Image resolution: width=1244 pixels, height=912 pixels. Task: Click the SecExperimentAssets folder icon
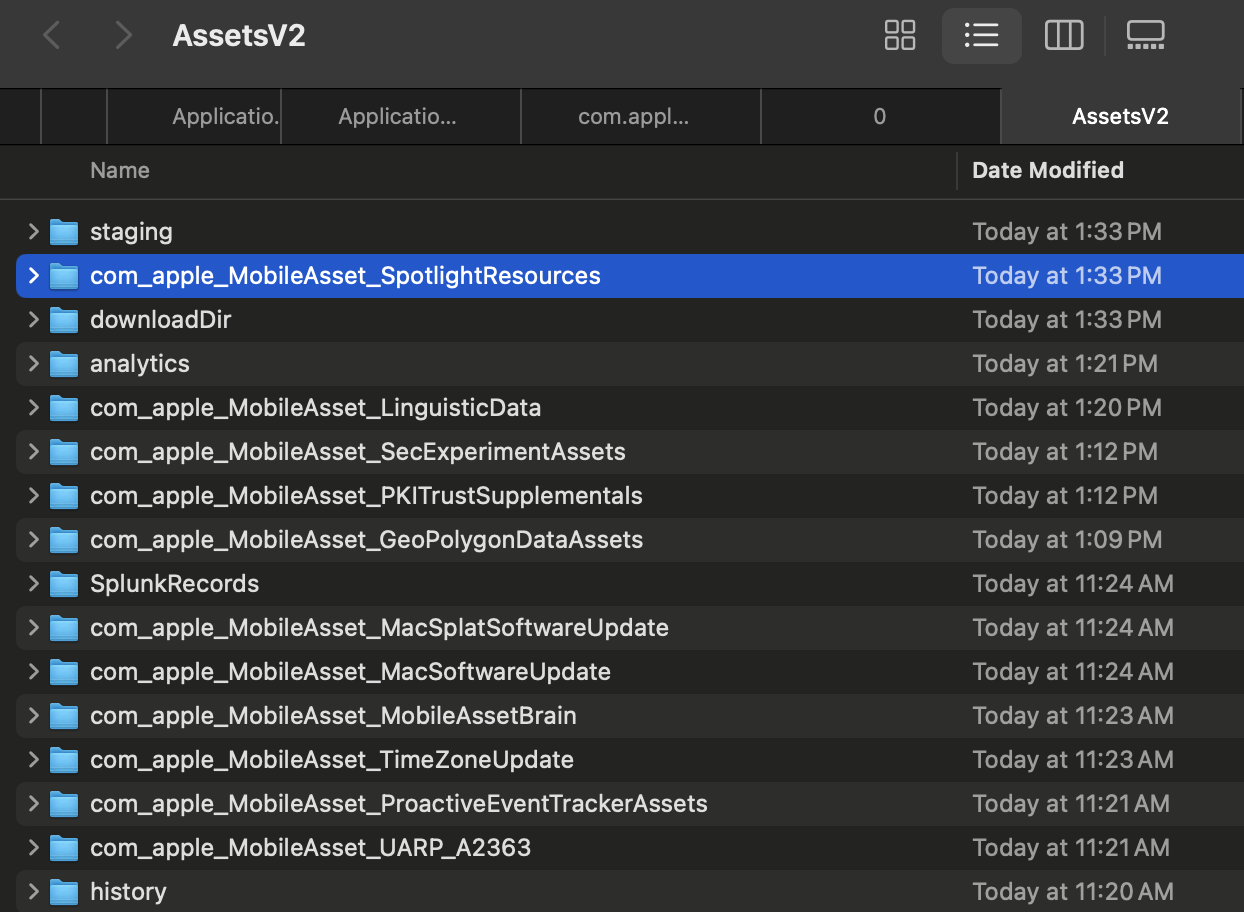click(x=64, y=452)
